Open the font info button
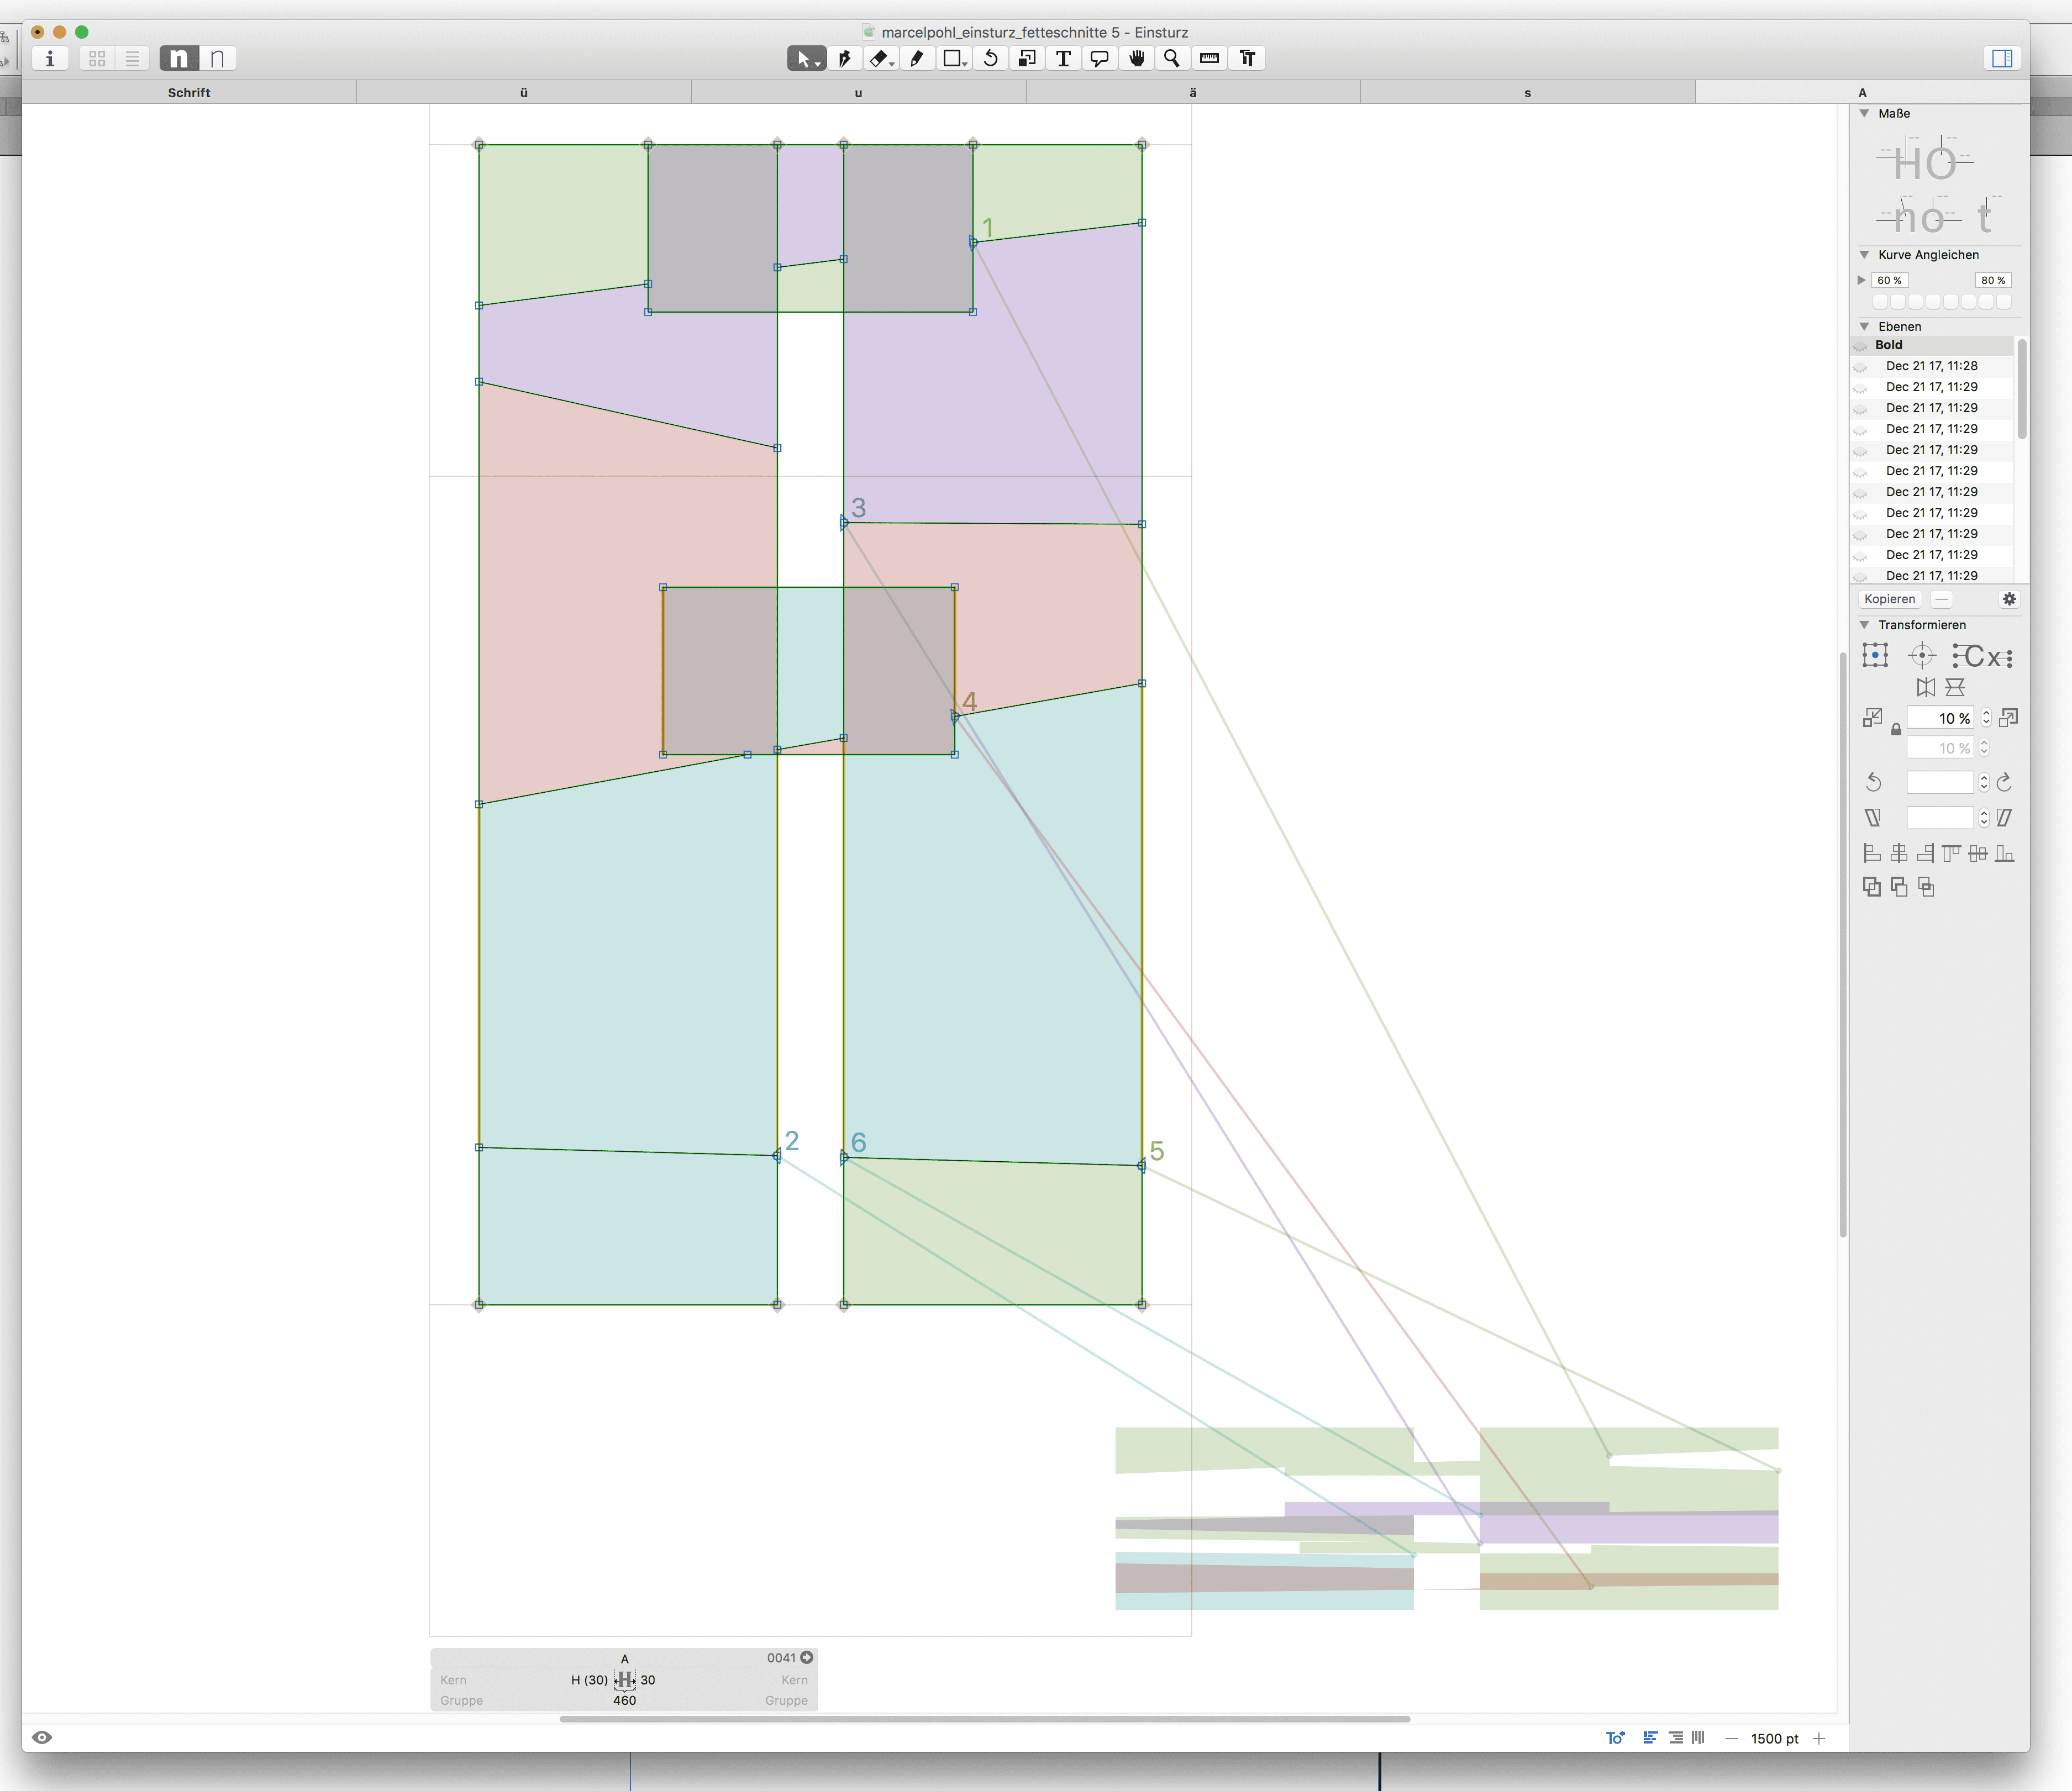Image resolution: width=2072 pixels, height=1791 pixels. pyautogui.click(x=50, y=58)
